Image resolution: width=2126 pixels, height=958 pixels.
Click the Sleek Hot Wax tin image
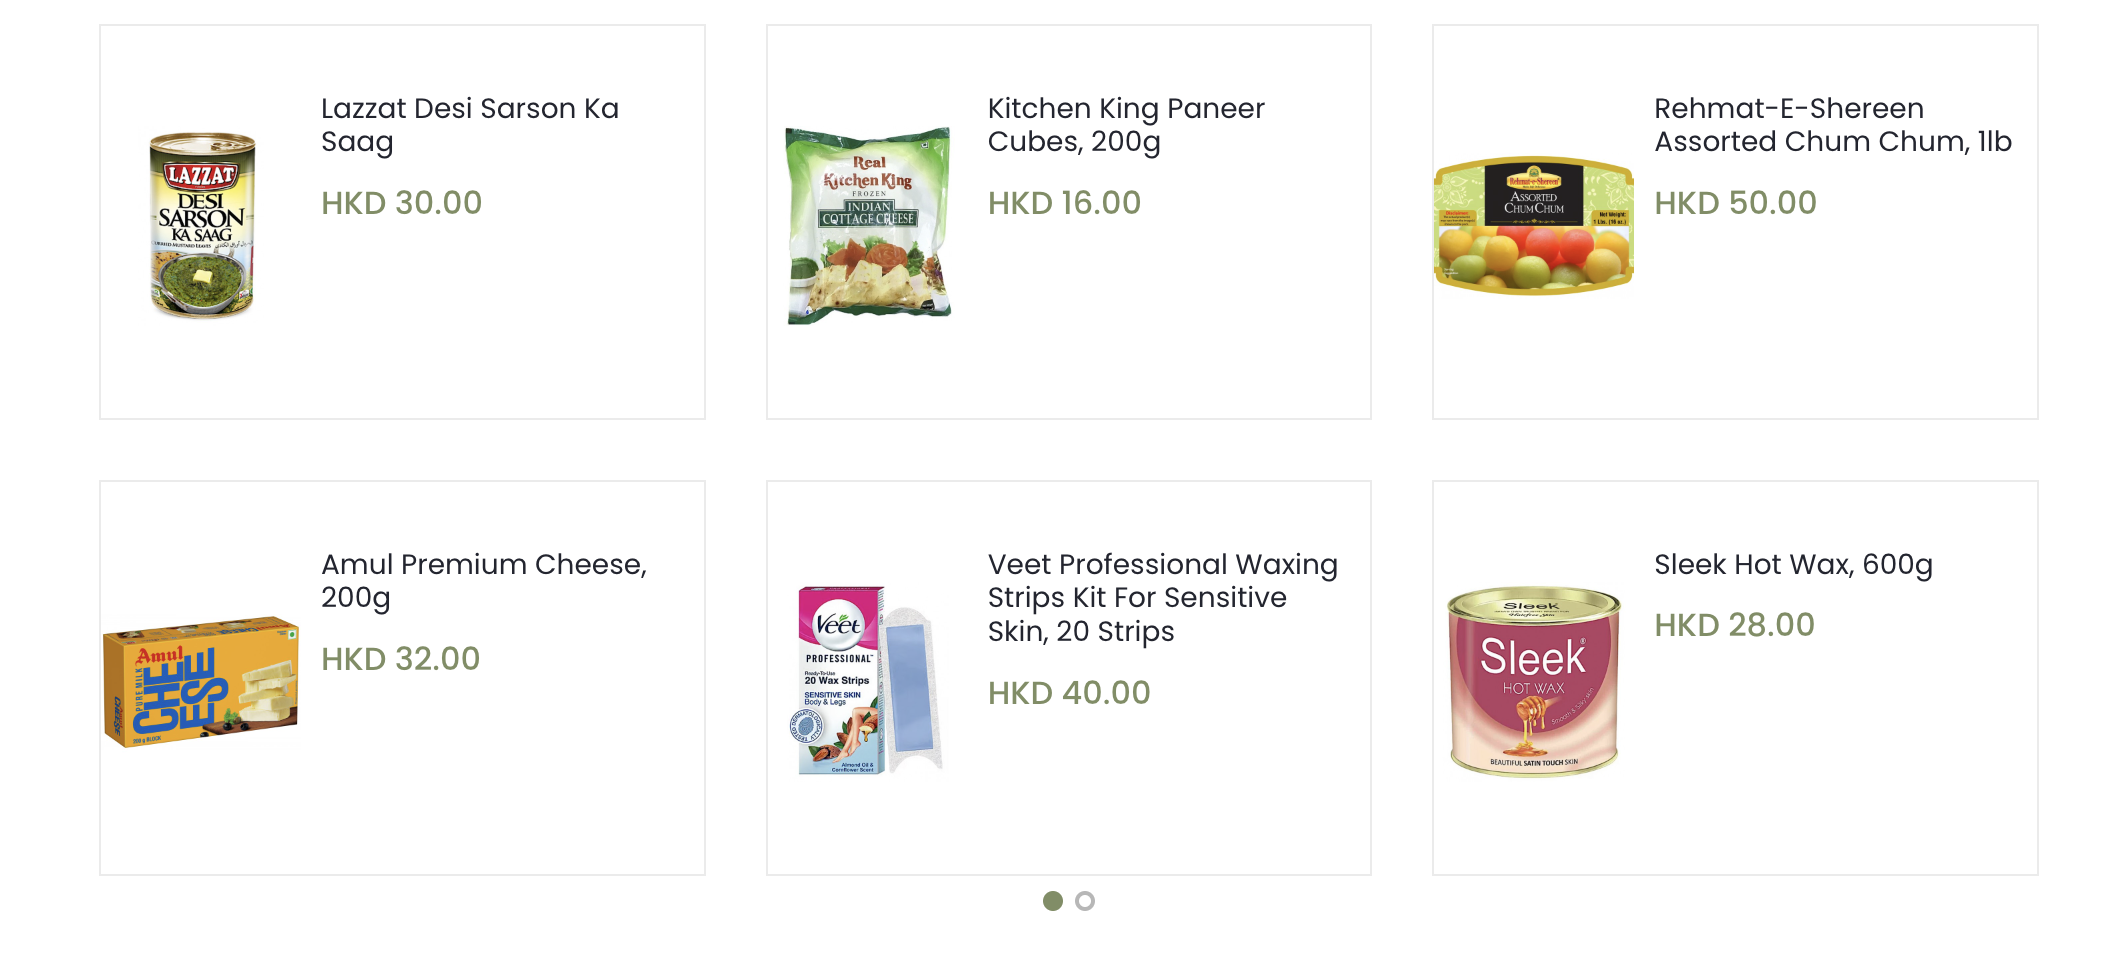tap(1534, 681)
